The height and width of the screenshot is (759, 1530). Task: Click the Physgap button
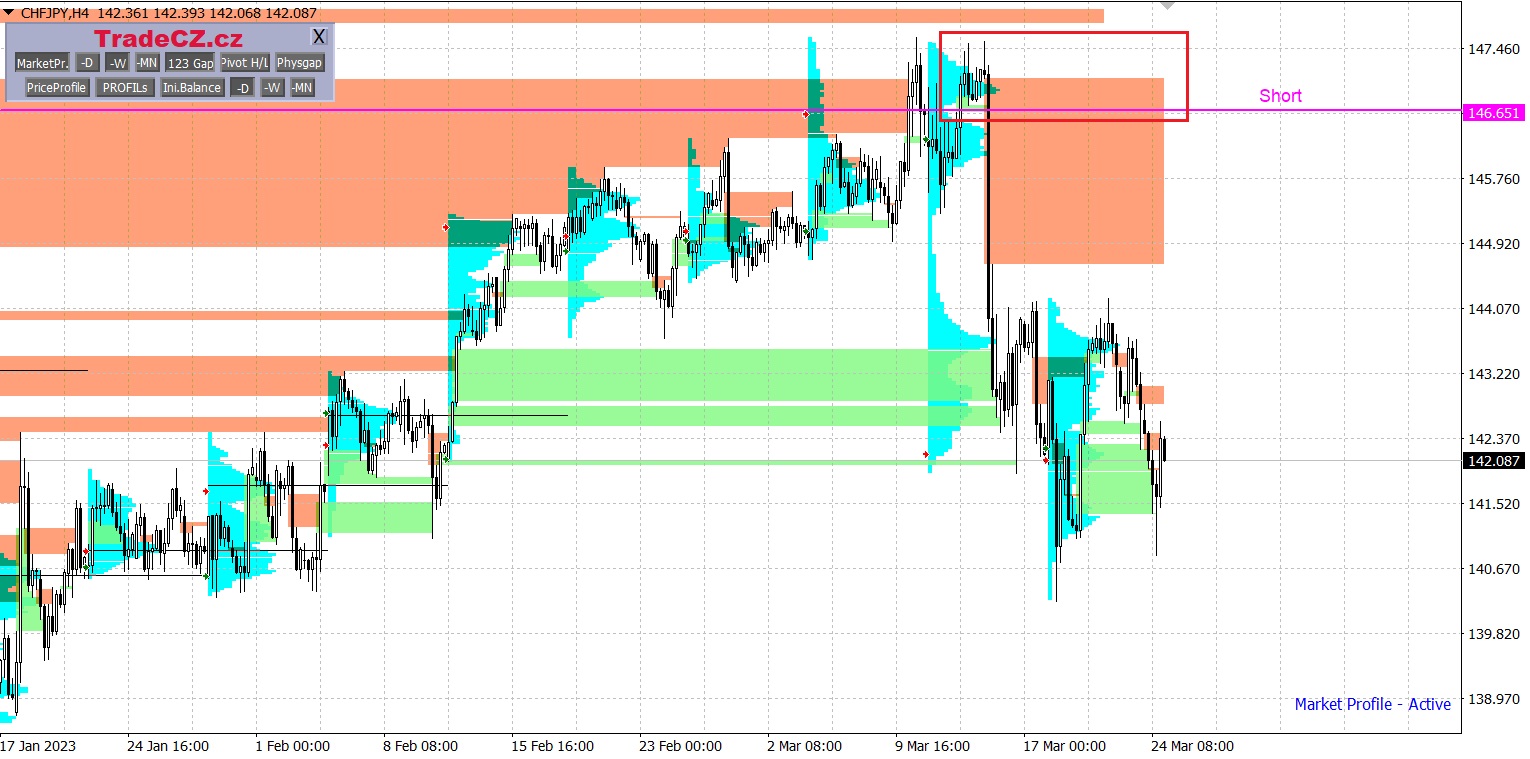click(x=300, y=63)
